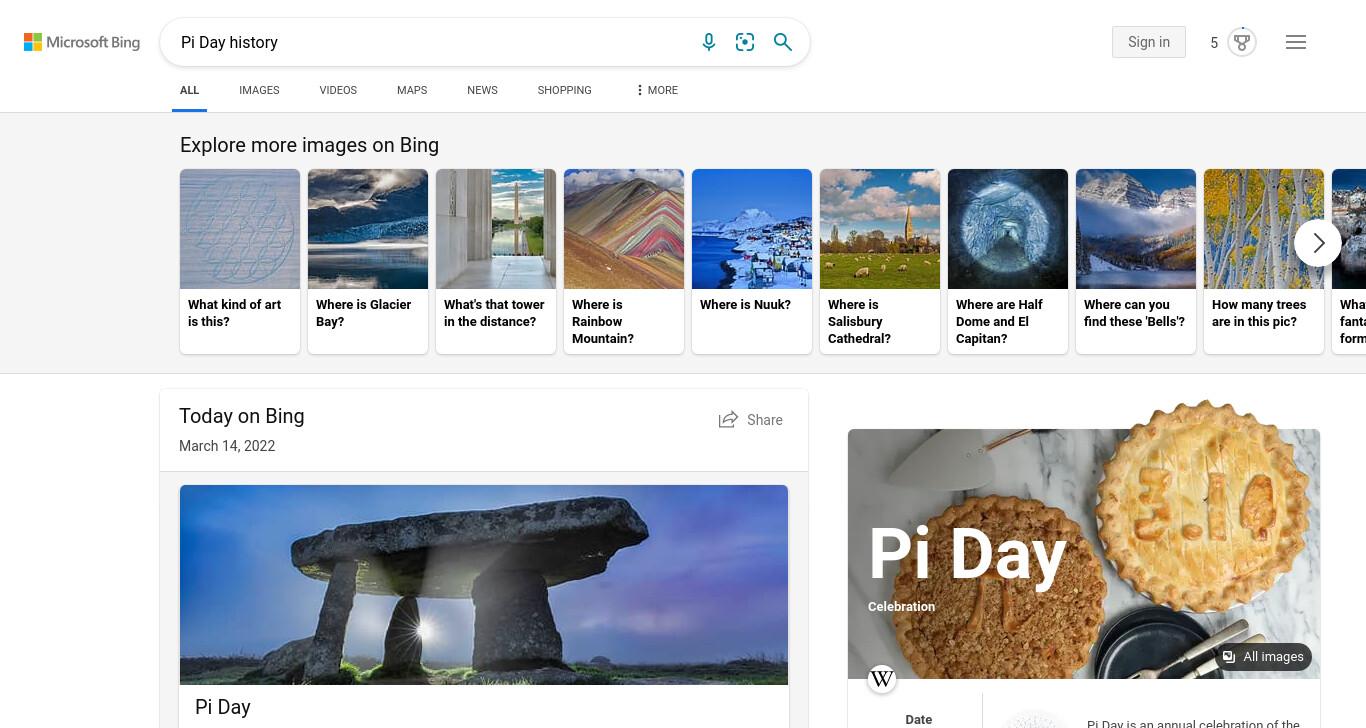Screen dimensions: 1366x728
Task: Open the VIDEOS tab
Action: point(338,90)
